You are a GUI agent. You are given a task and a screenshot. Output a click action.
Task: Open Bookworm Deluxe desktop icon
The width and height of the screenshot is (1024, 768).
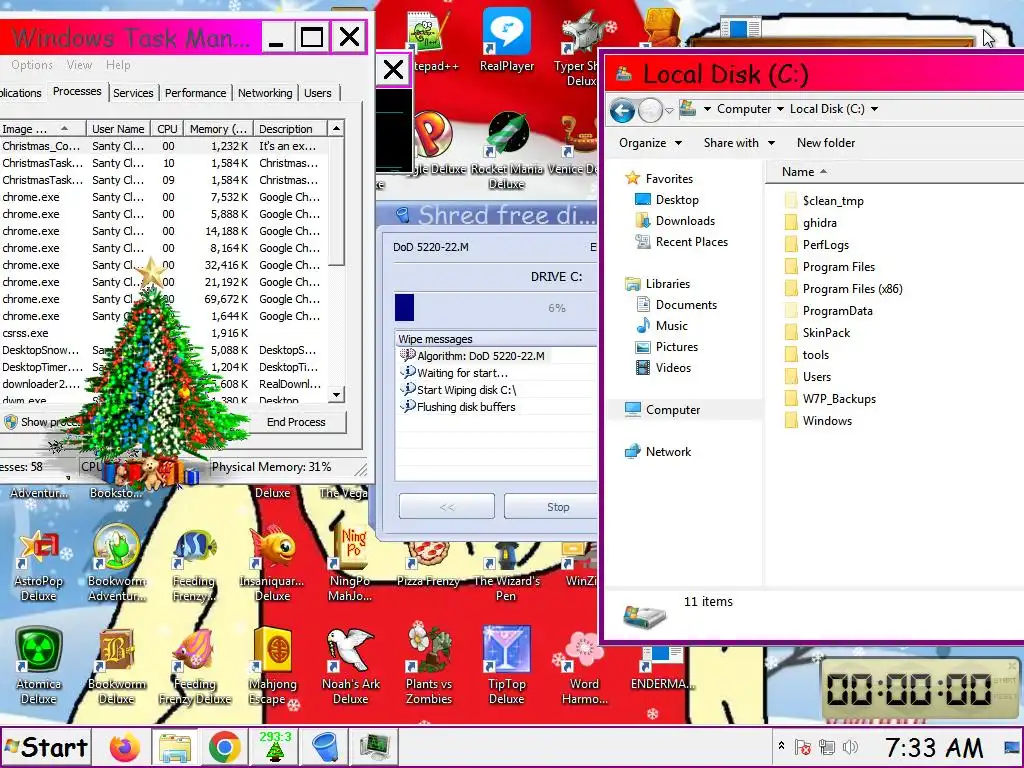point(117,666)
